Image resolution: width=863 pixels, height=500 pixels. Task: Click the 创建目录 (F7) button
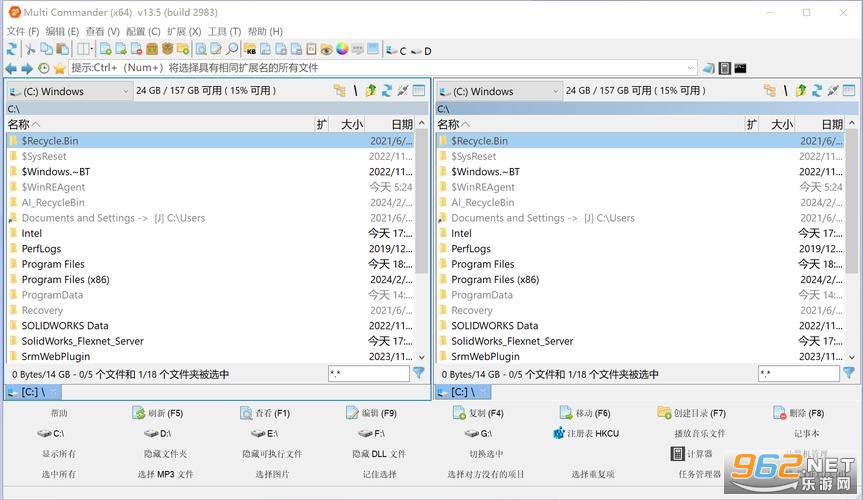point(692,413)
